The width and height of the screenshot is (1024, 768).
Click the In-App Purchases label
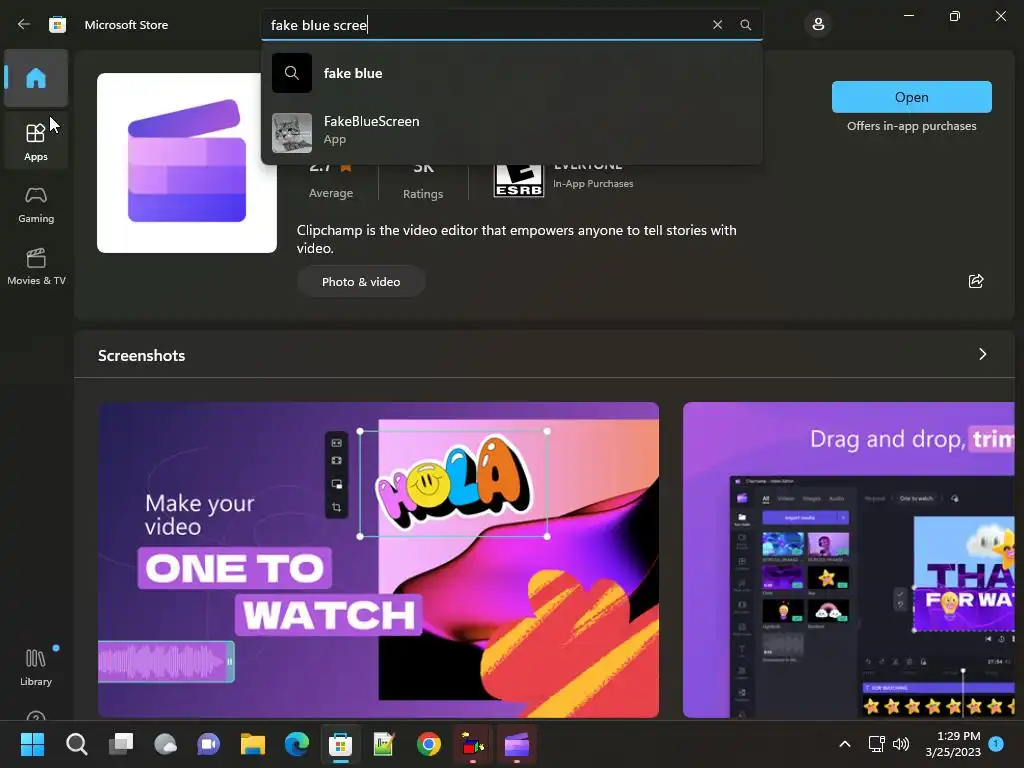(x=593, y=184)
